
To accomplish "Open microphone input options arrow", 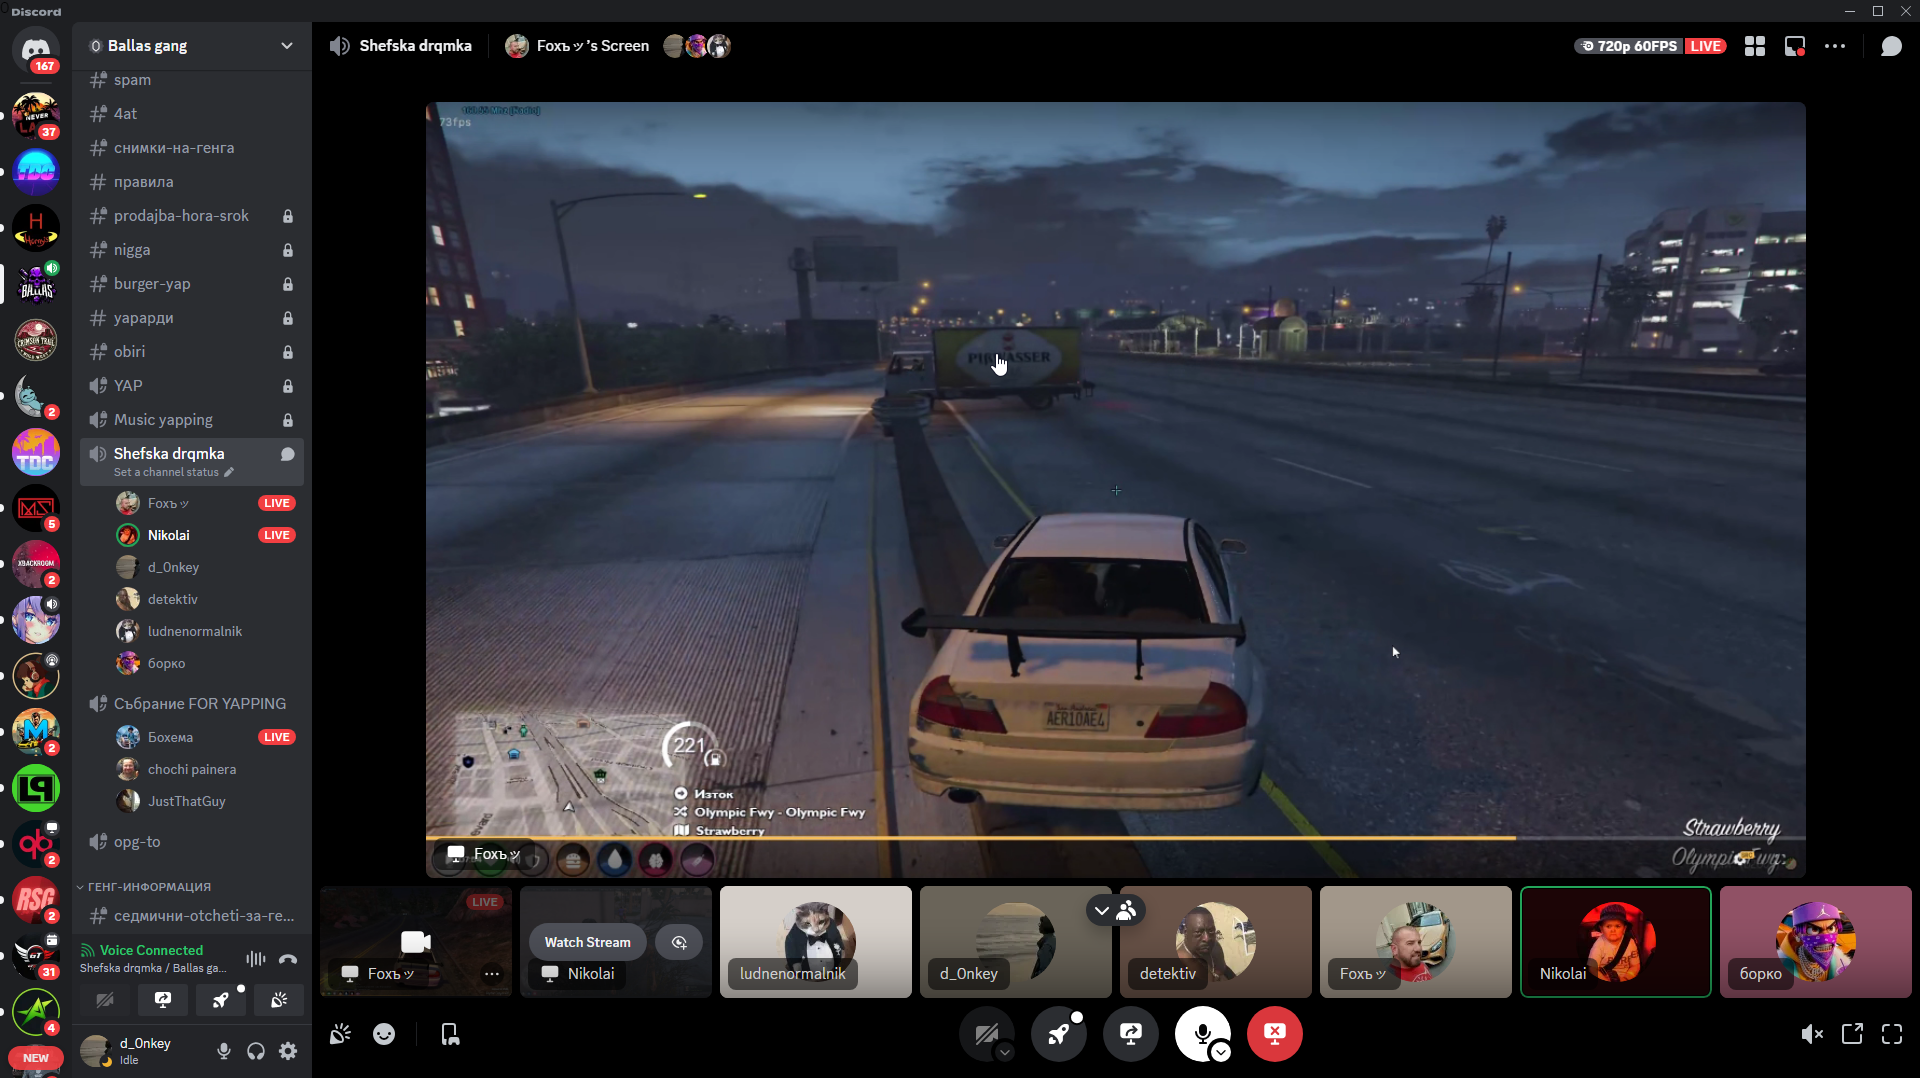I will click(x=1221, y=1052).
